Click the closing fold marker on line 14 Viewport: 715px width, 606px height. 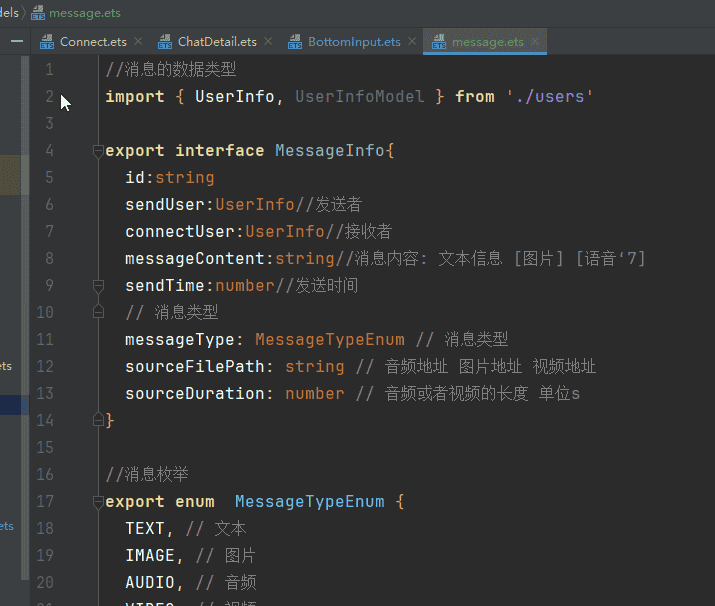pyautogui.click(x=98, y=420)
